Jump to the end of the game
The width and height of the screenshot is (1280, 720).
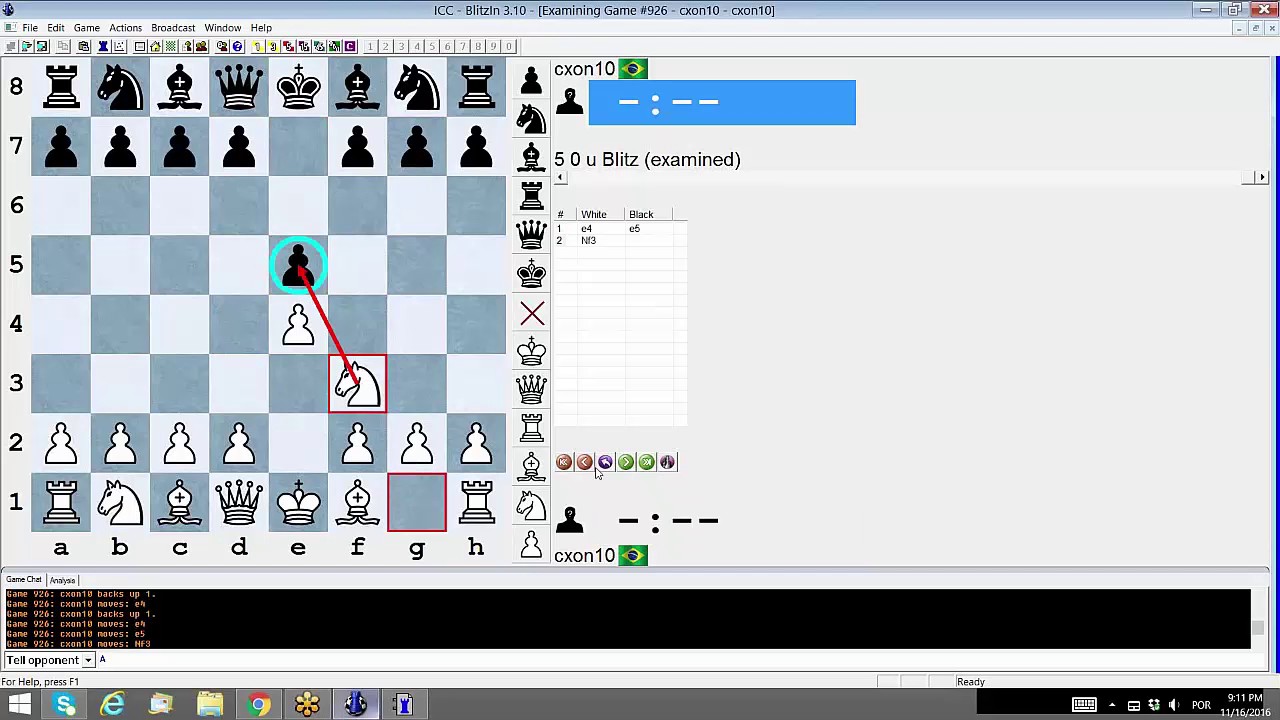tap(647, 462)
